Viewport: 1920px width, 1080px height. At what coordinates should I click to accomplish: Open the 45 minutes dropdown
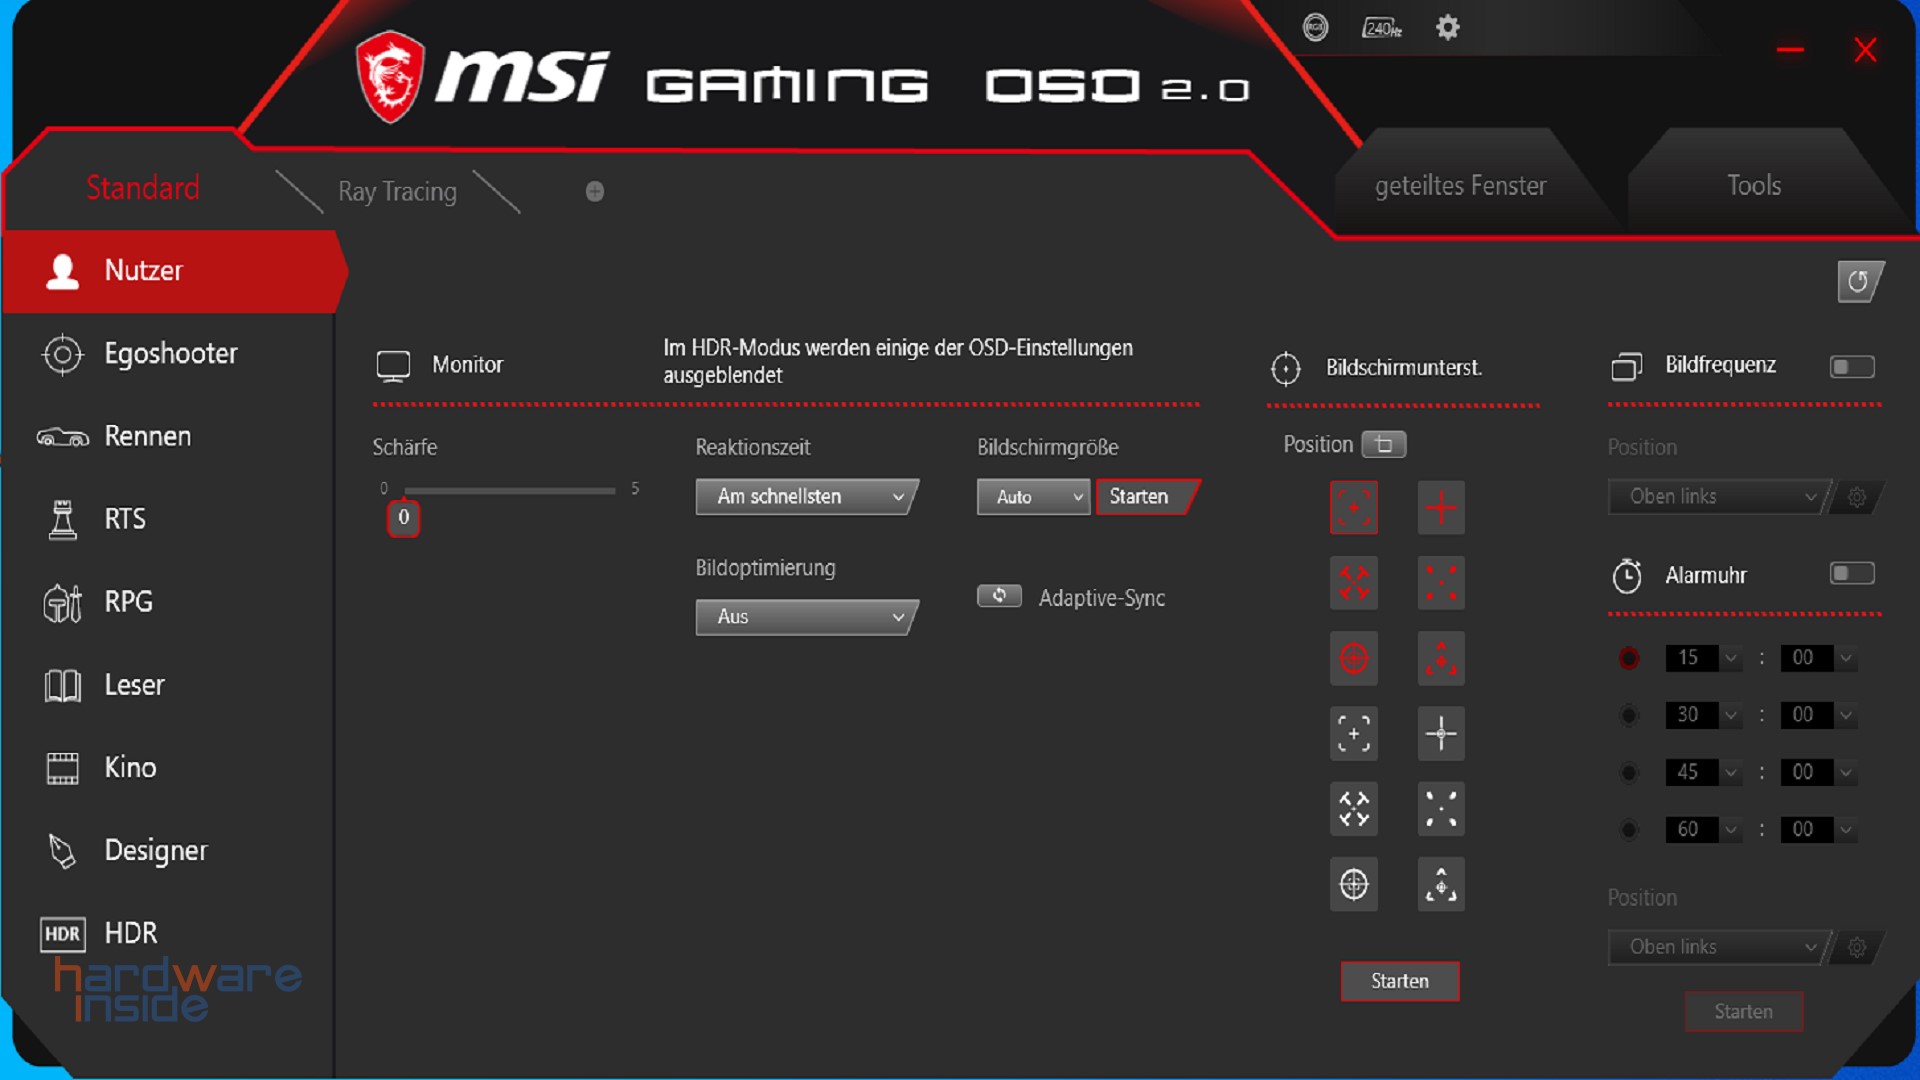click(x=1704, y=772)
